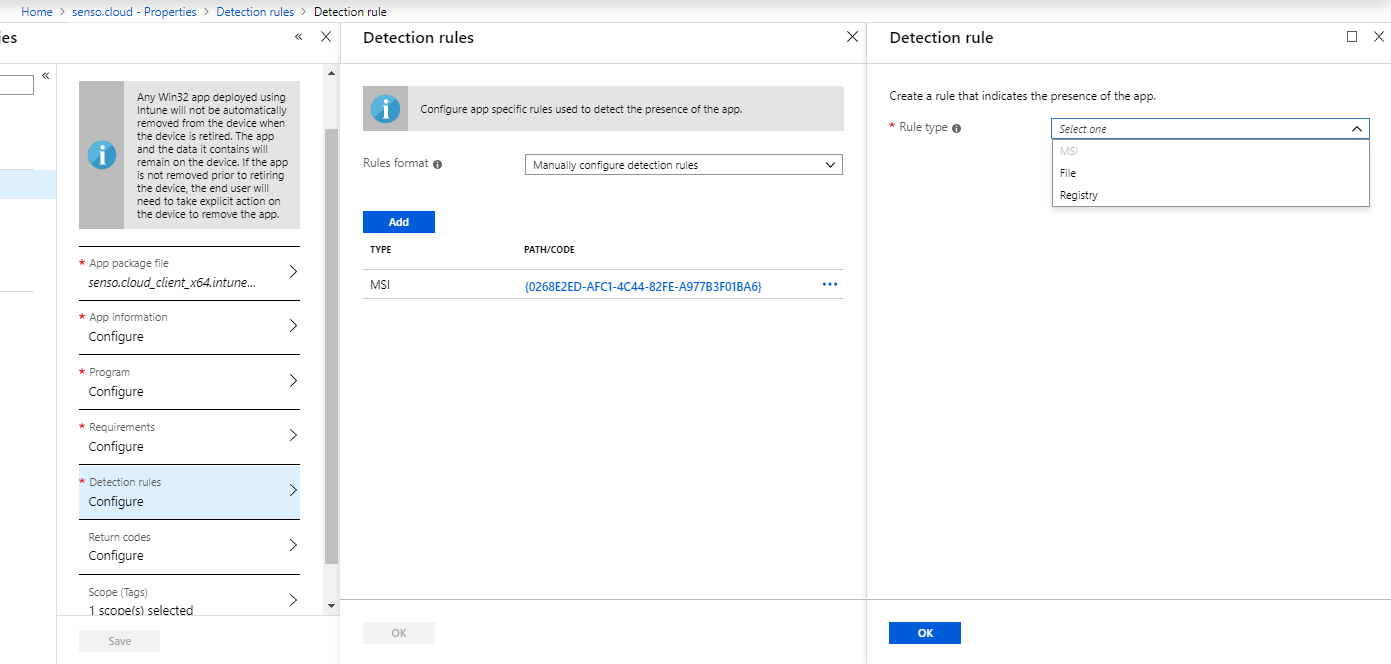Click OK in the Detection rule blade
Screen dimensions: 1391x664
coord(924,633)
